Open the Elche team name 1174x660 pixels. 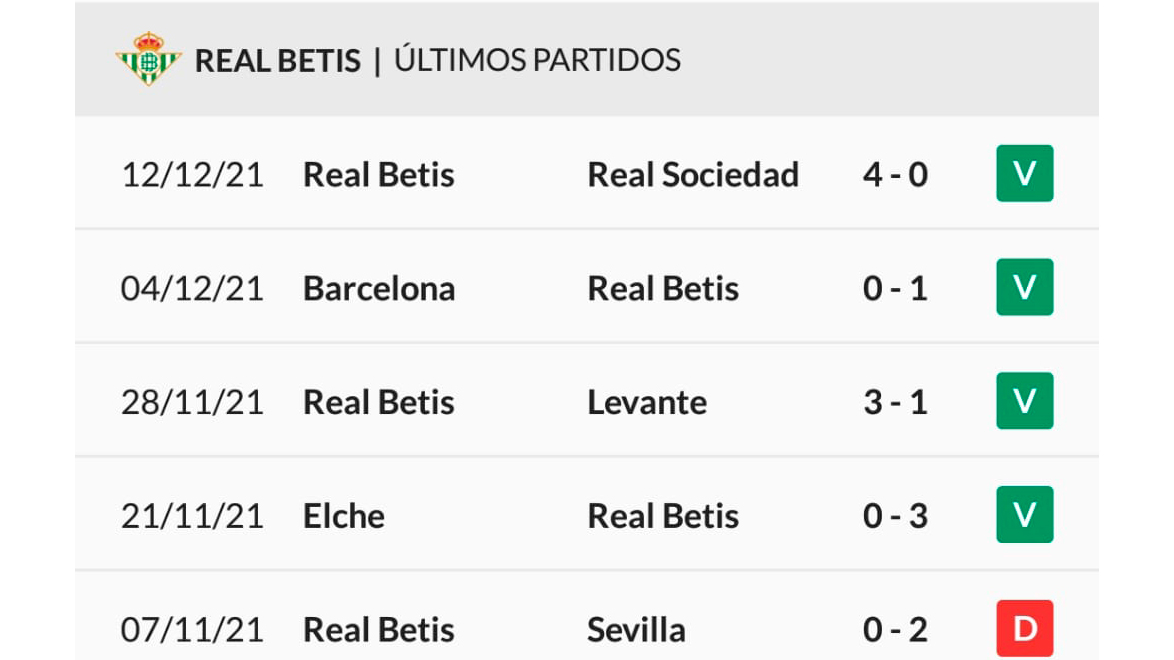coord(344,516)
